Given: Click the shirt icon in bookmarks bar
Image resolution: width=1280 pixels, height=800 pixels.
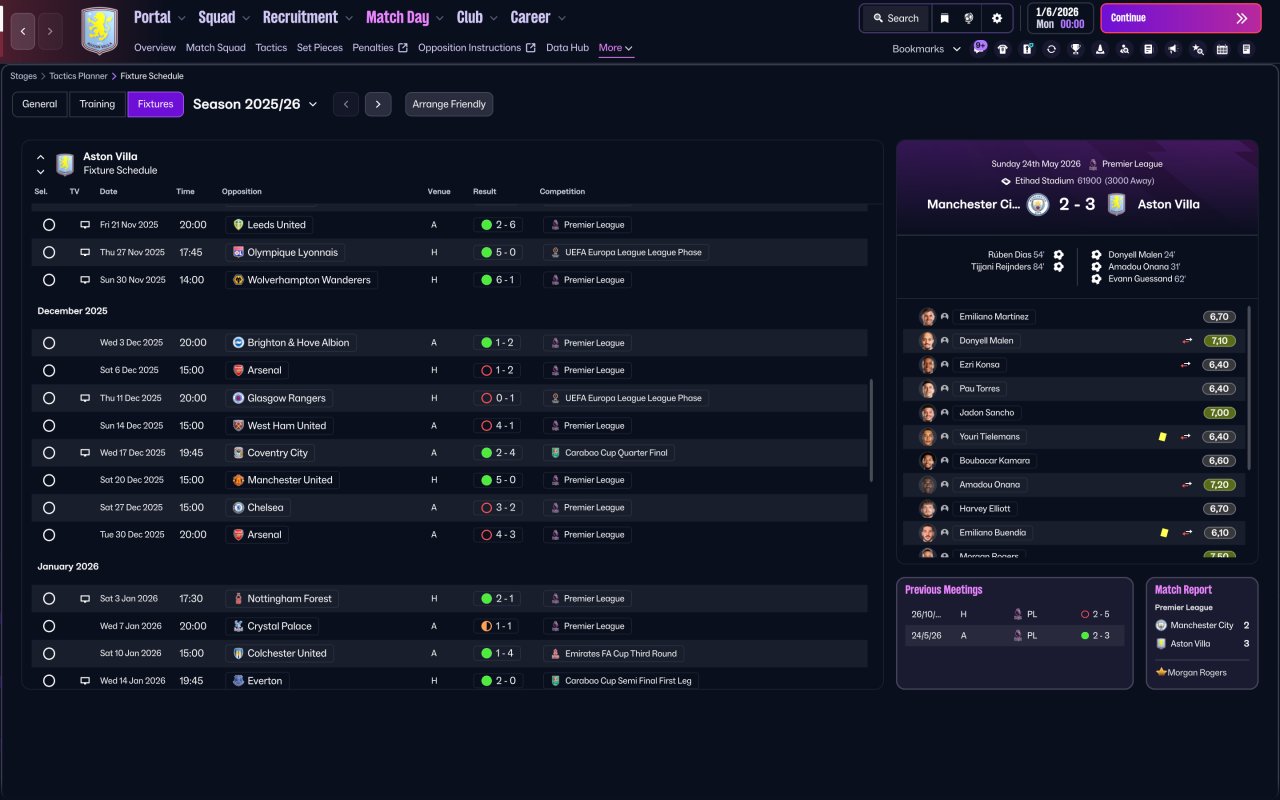Looking at the screenshot, I should coord(1003,49).
